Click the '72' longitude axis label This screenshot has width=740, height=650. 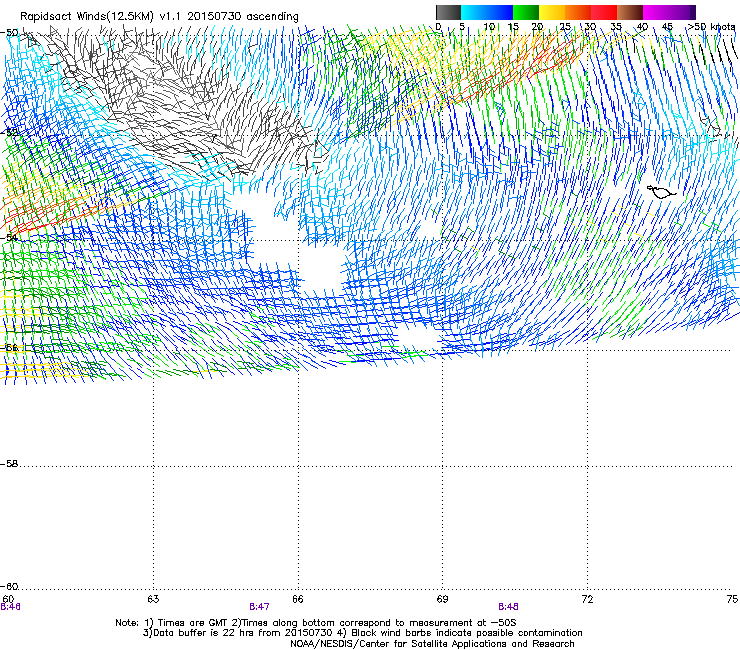[x=587, y=599]
